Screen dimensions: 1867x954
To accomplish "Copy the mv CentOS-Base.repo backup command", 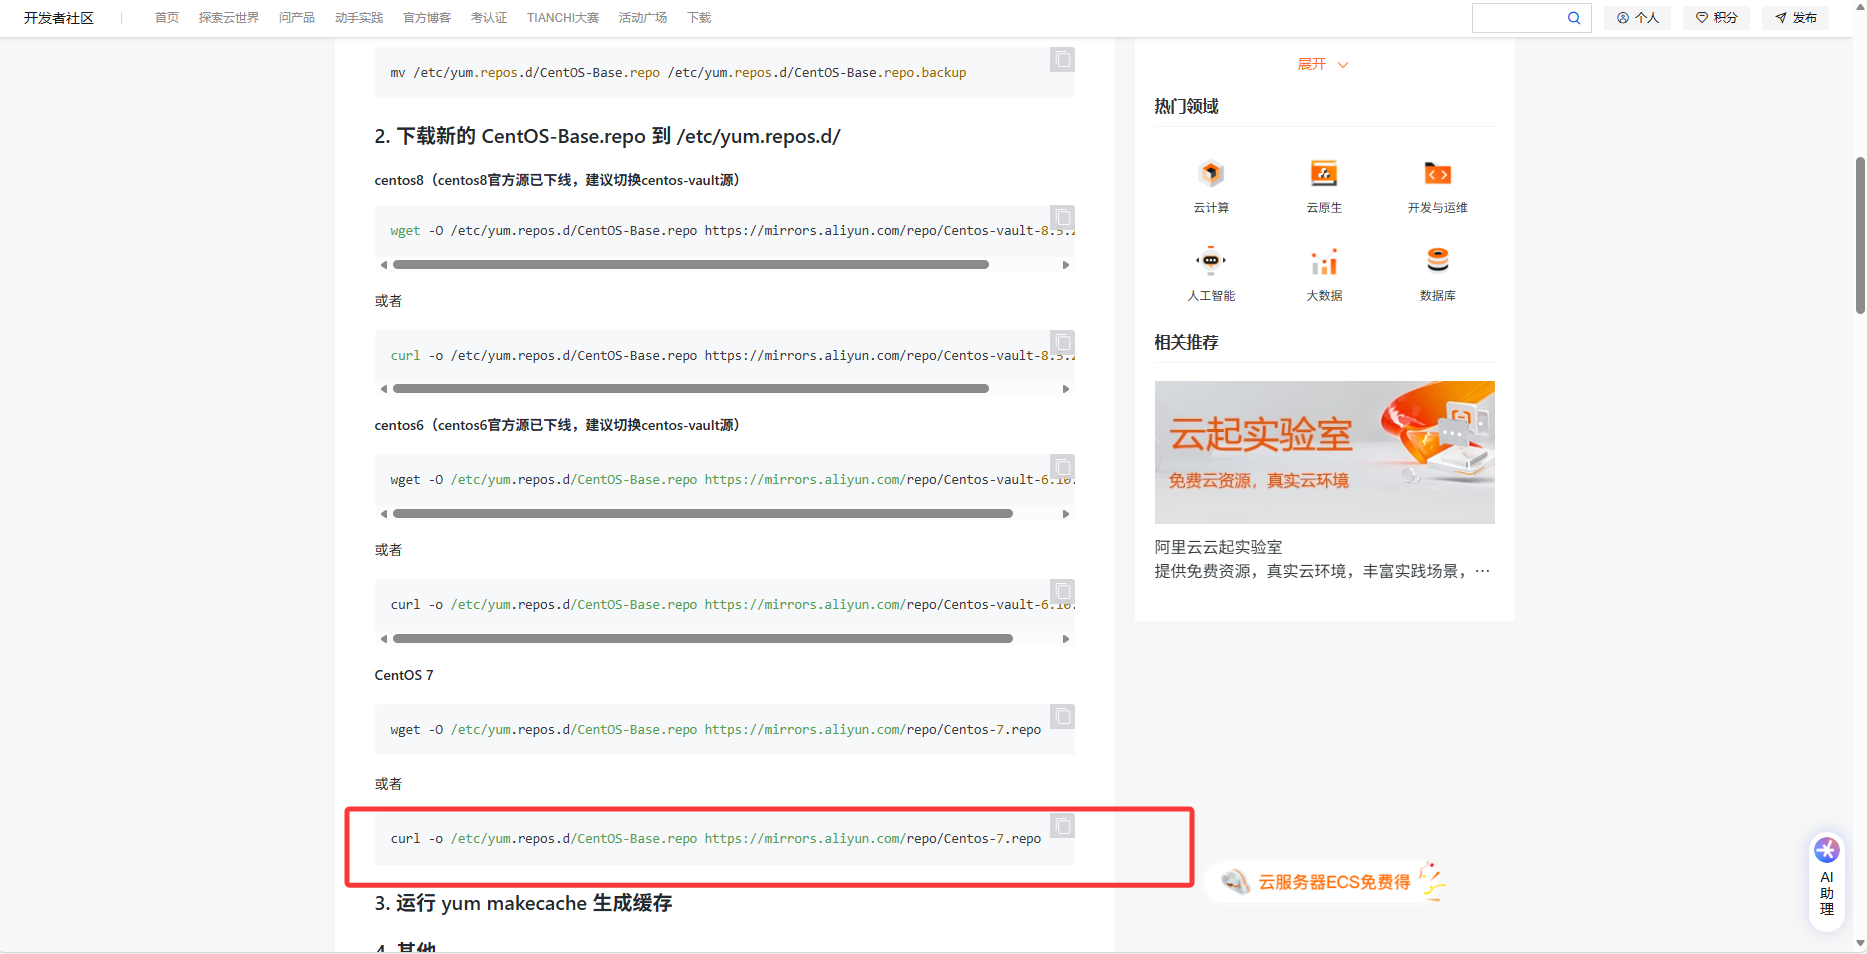I will point(1062,60).
